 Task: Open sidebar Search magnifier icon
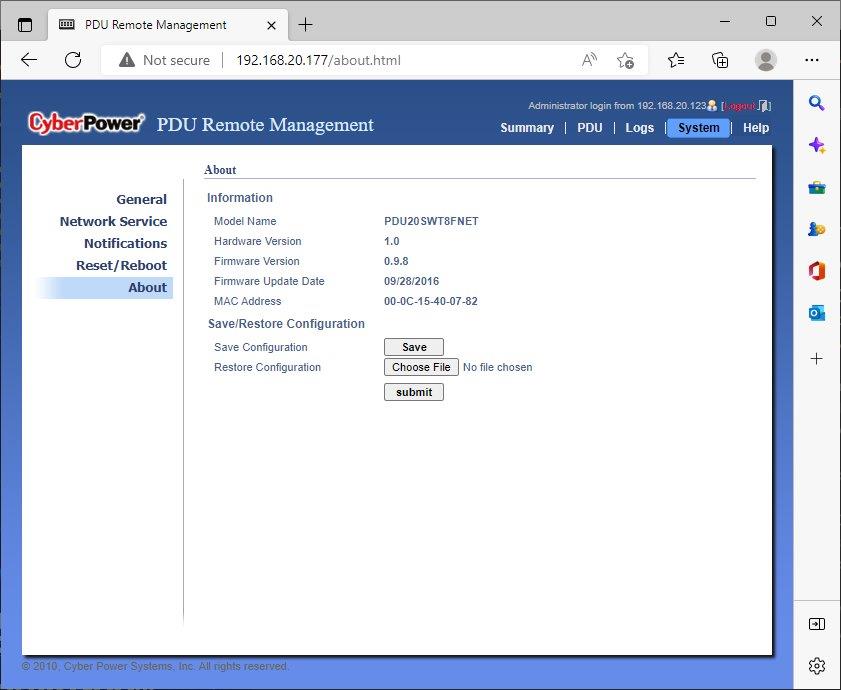tap(816, 102)
